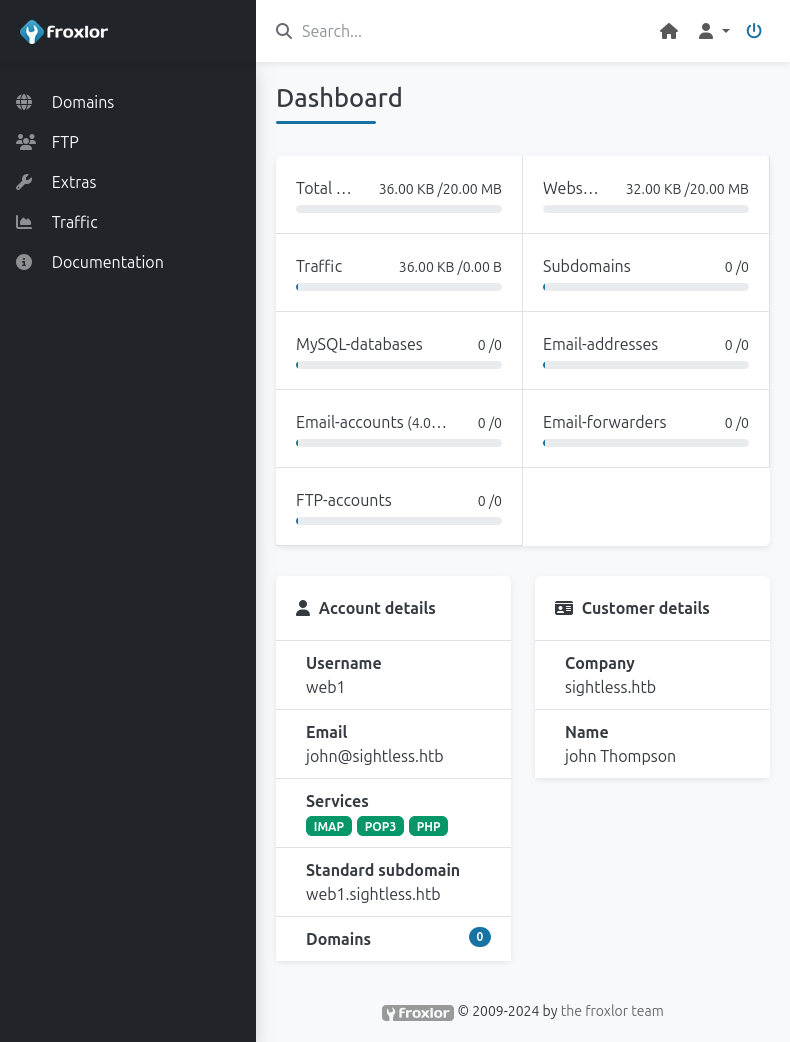Click the wrench icon beside Extras
This screenshot has width=790, height=1042.
click(25, 182)
